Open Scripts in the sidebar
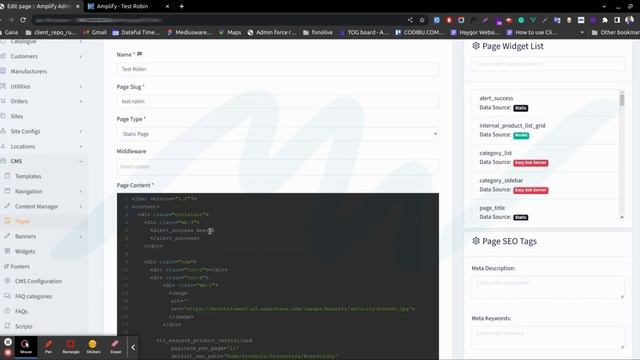This screenshot has width=640, height=360. coord(24,327)
